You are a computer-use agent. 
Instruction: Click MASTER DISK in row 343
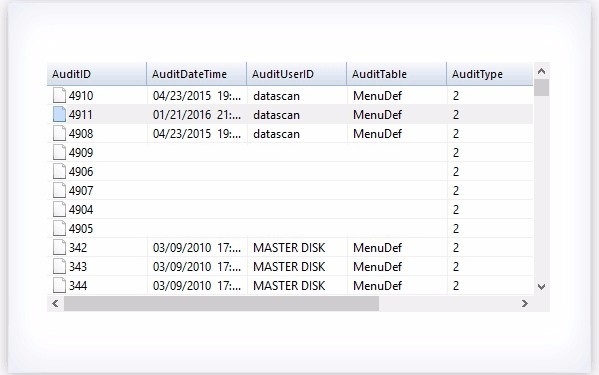pyautogui.click(x=289, y=267)
